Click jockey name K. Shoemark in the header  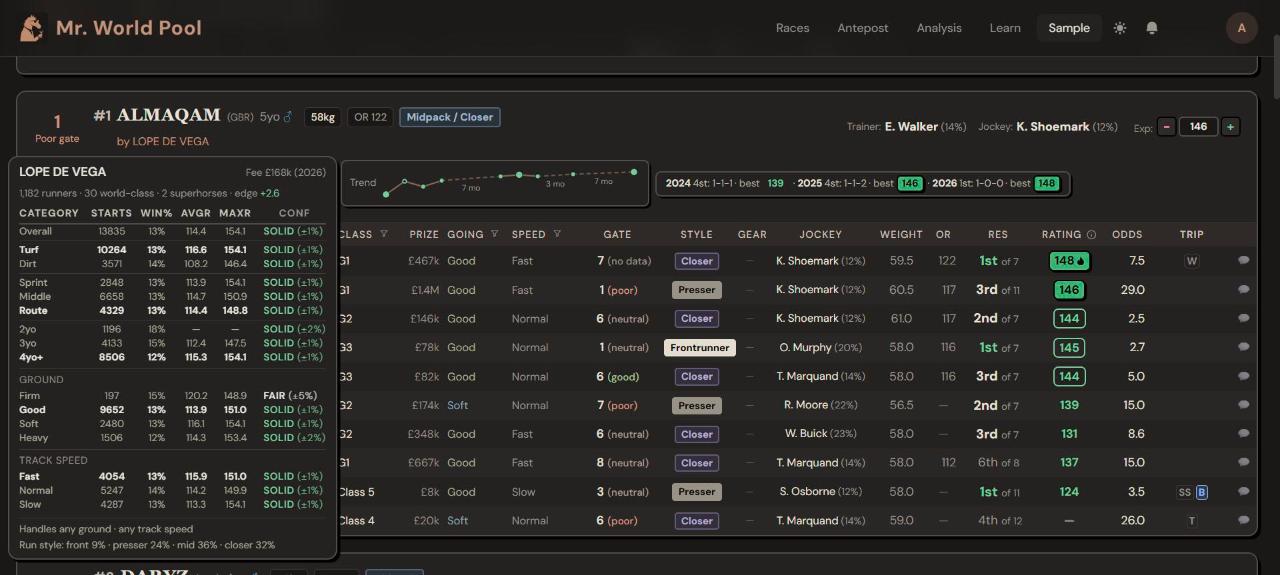tap(1053, 127)
